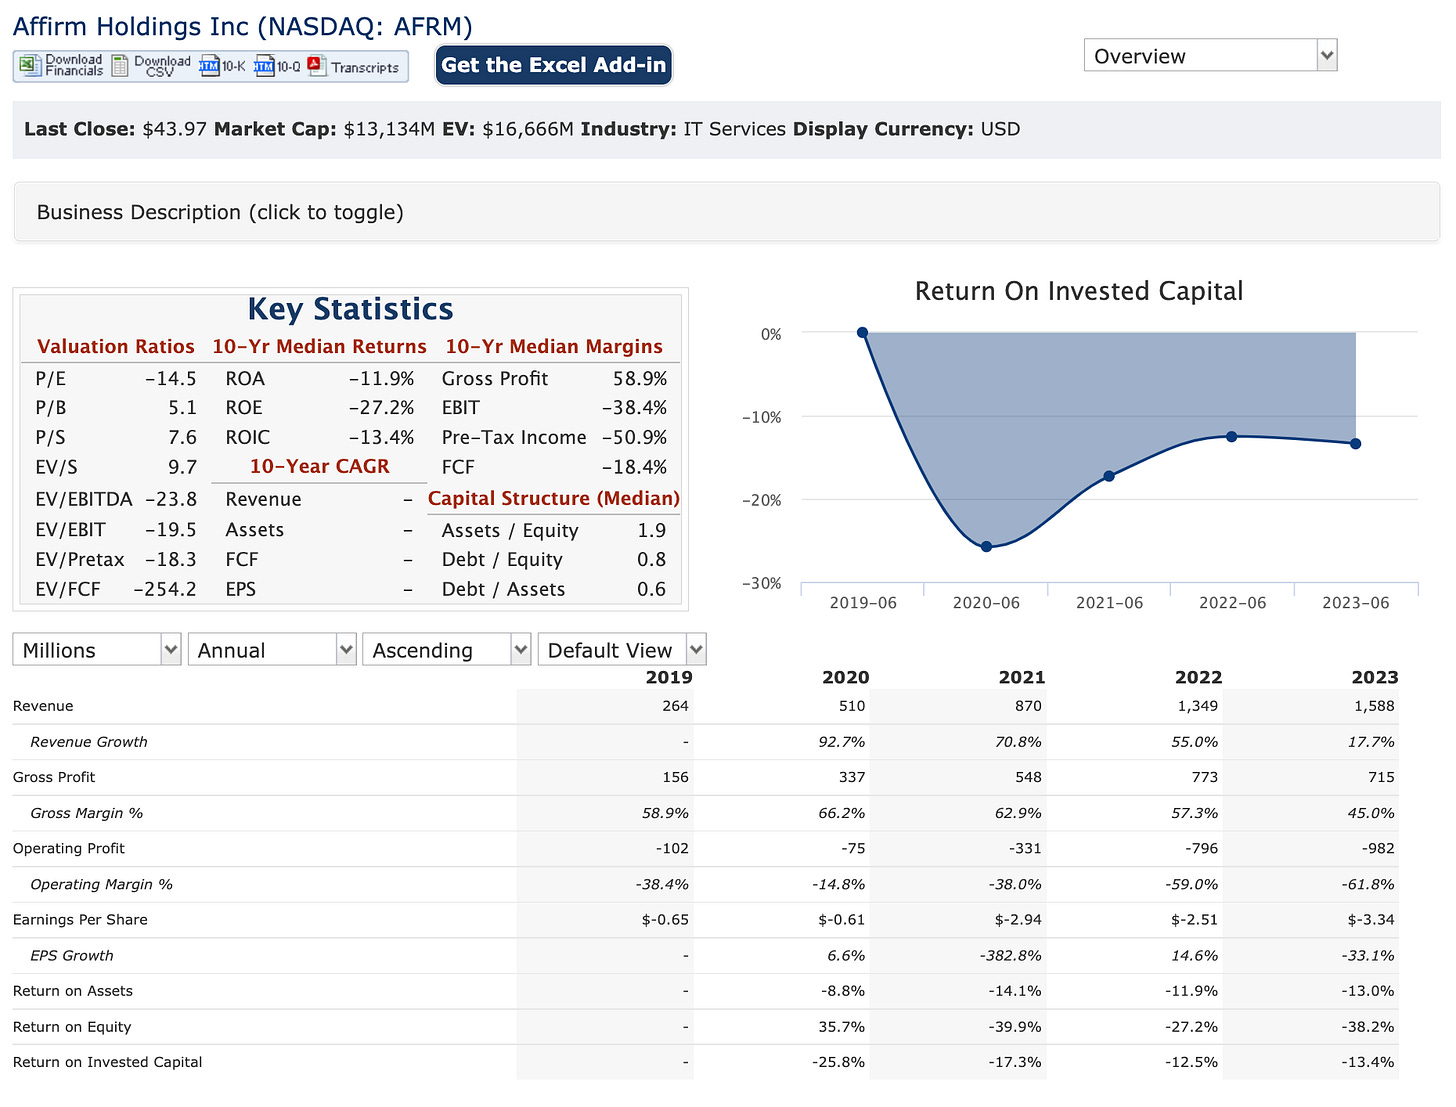Open the Transcripts PDF icon

317,66
